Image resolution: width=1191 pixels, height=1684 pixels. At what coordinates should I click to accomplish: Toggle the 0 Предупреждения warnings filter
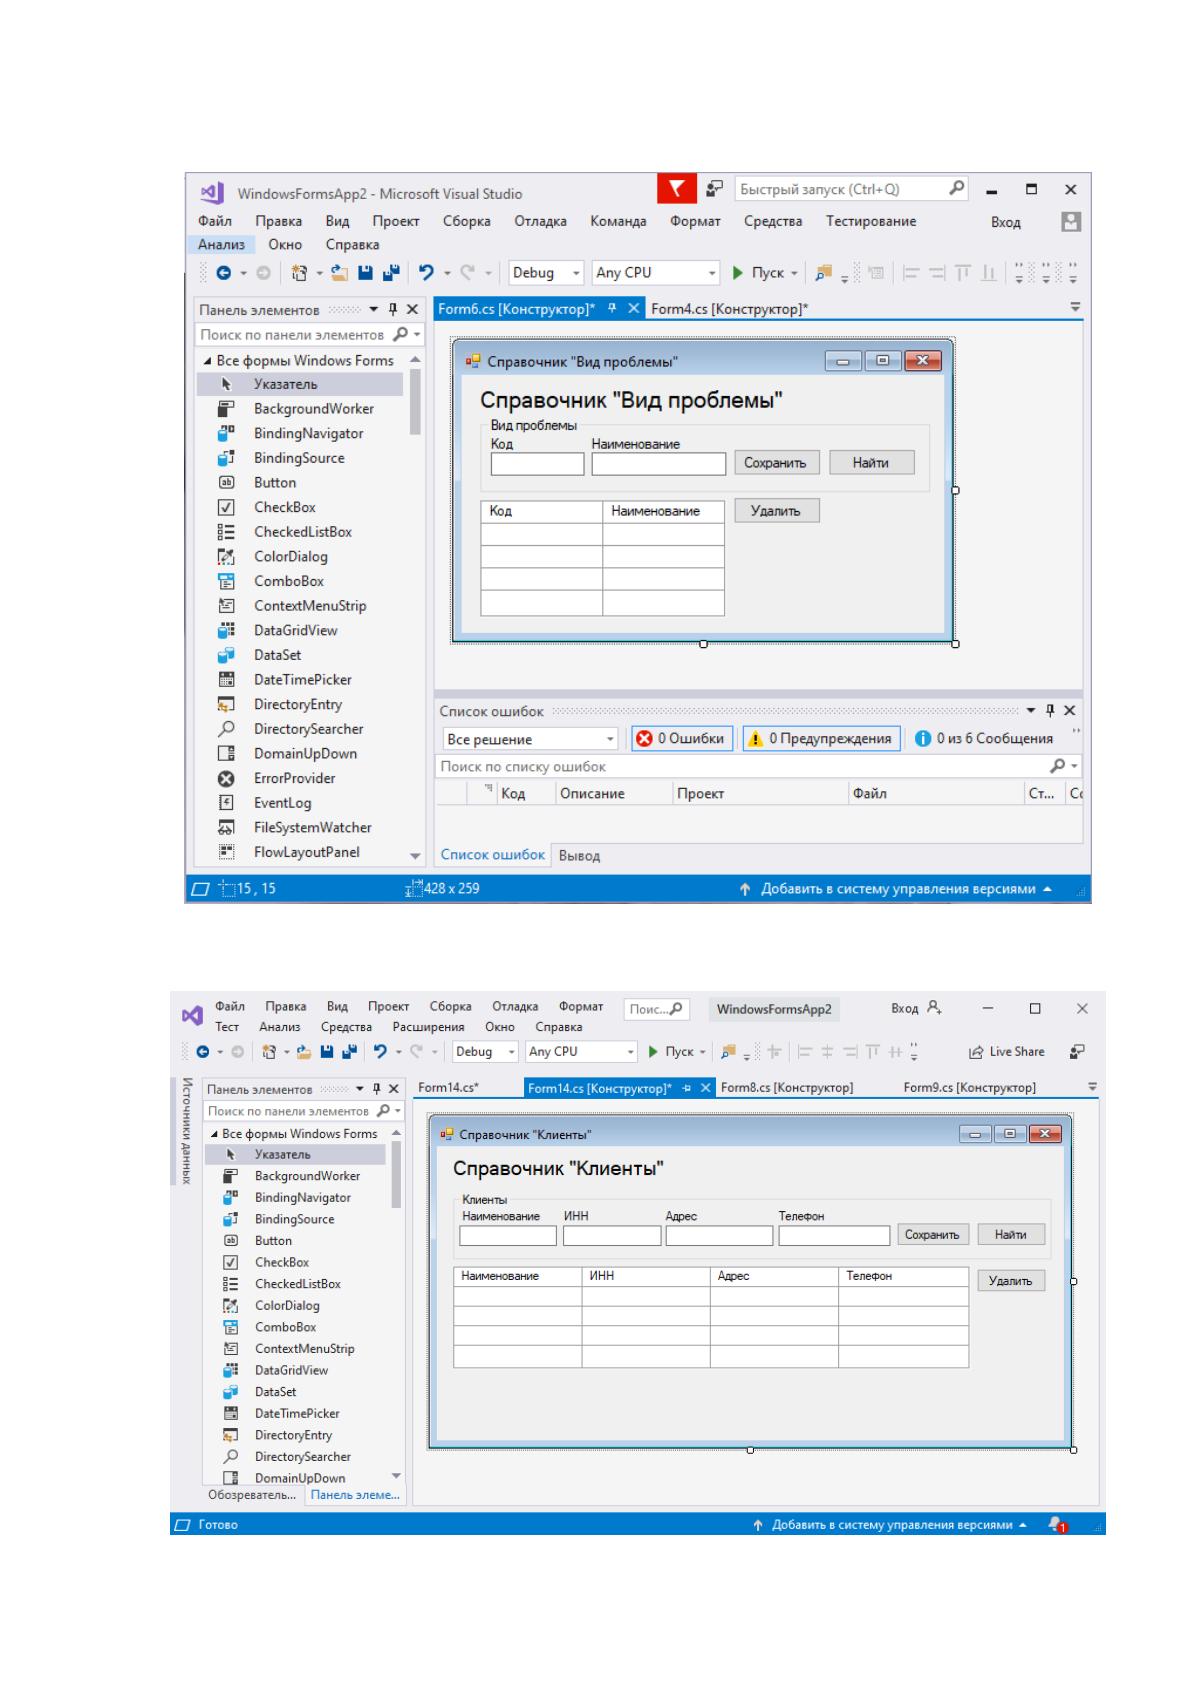(821, 738)
